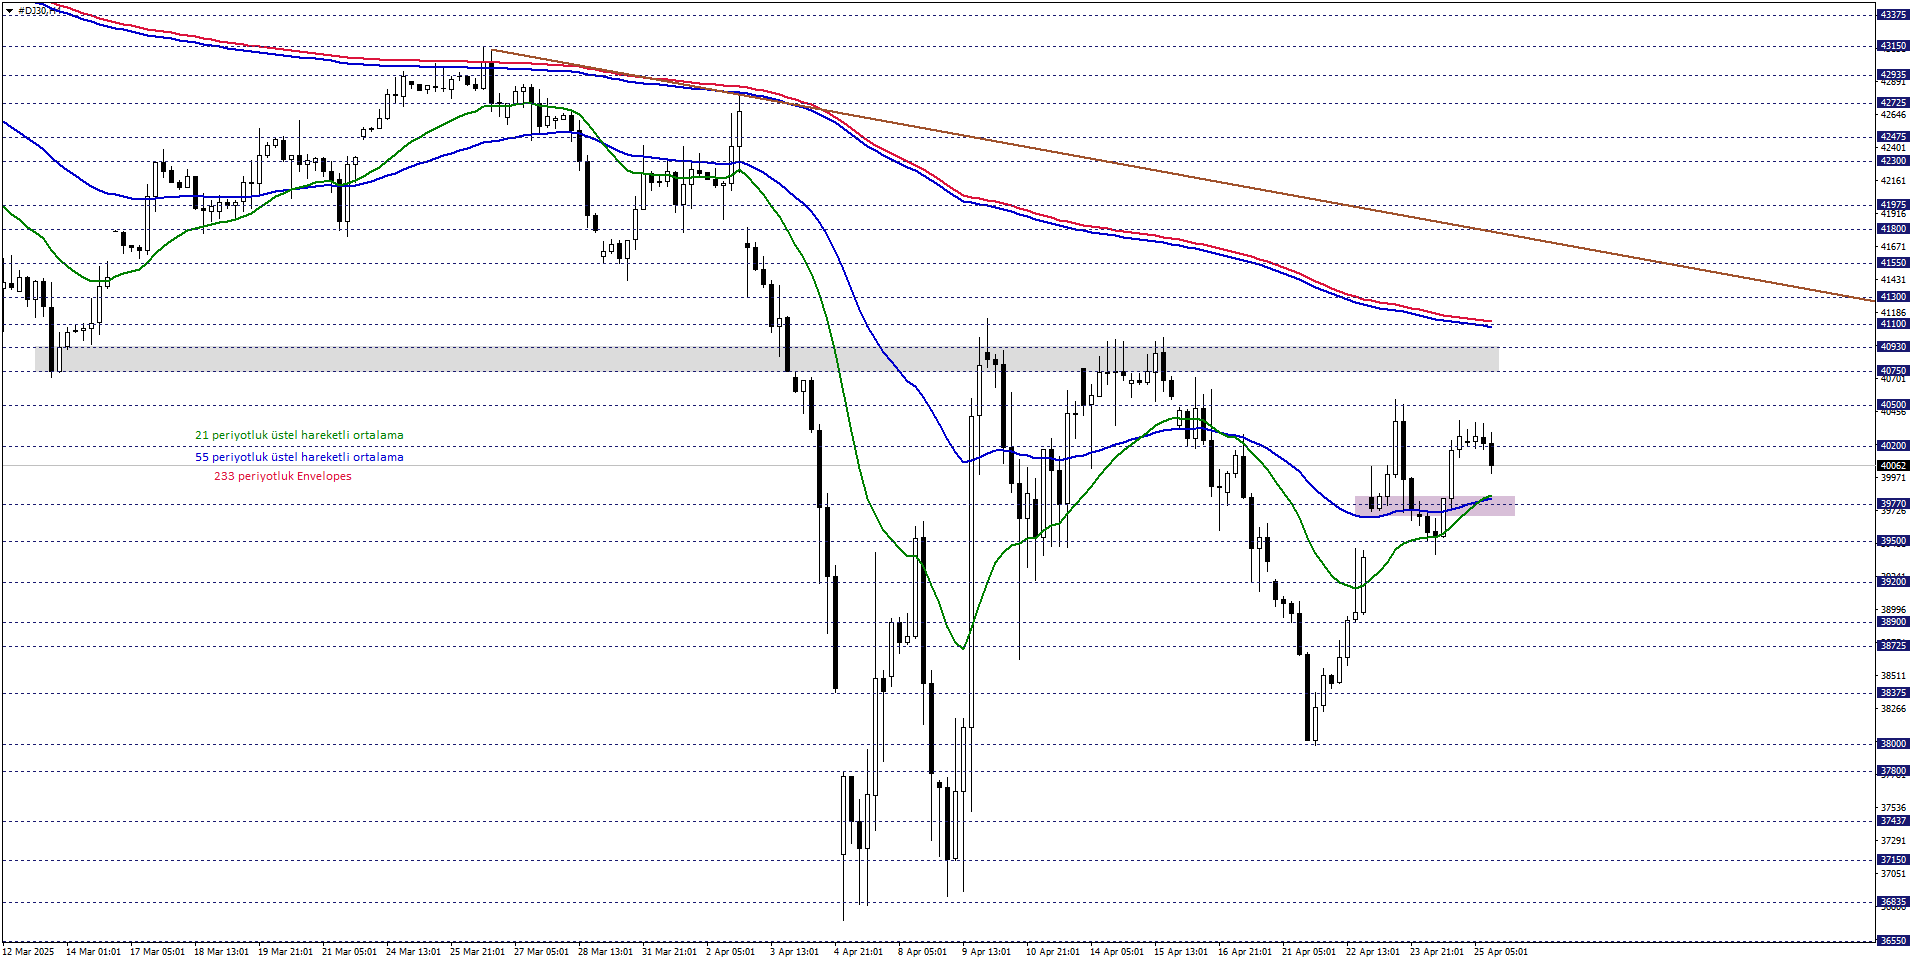Click the 37800 price level label
Screen dimensions: 1916x963
(x=1894, y=771)
